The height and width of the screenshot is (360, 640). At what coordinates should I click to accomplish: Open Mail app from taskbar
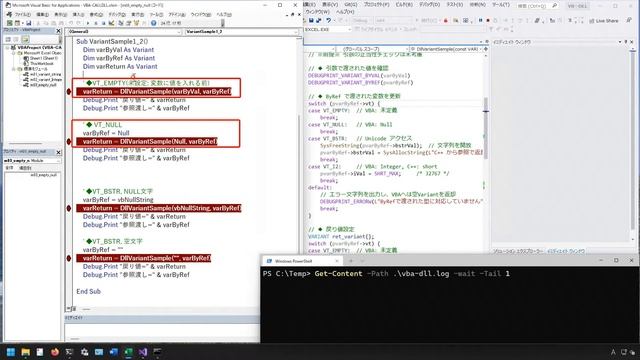pos(99,352)
